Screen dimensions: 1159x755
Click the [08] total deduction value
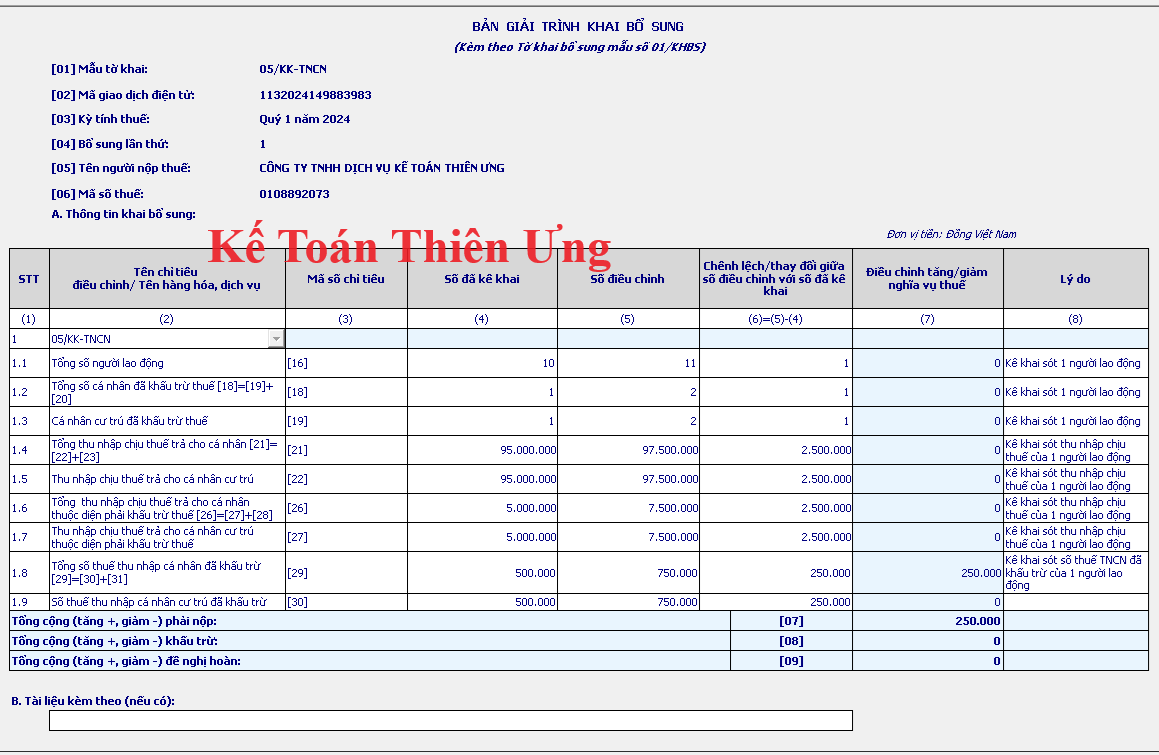(928, 641)
